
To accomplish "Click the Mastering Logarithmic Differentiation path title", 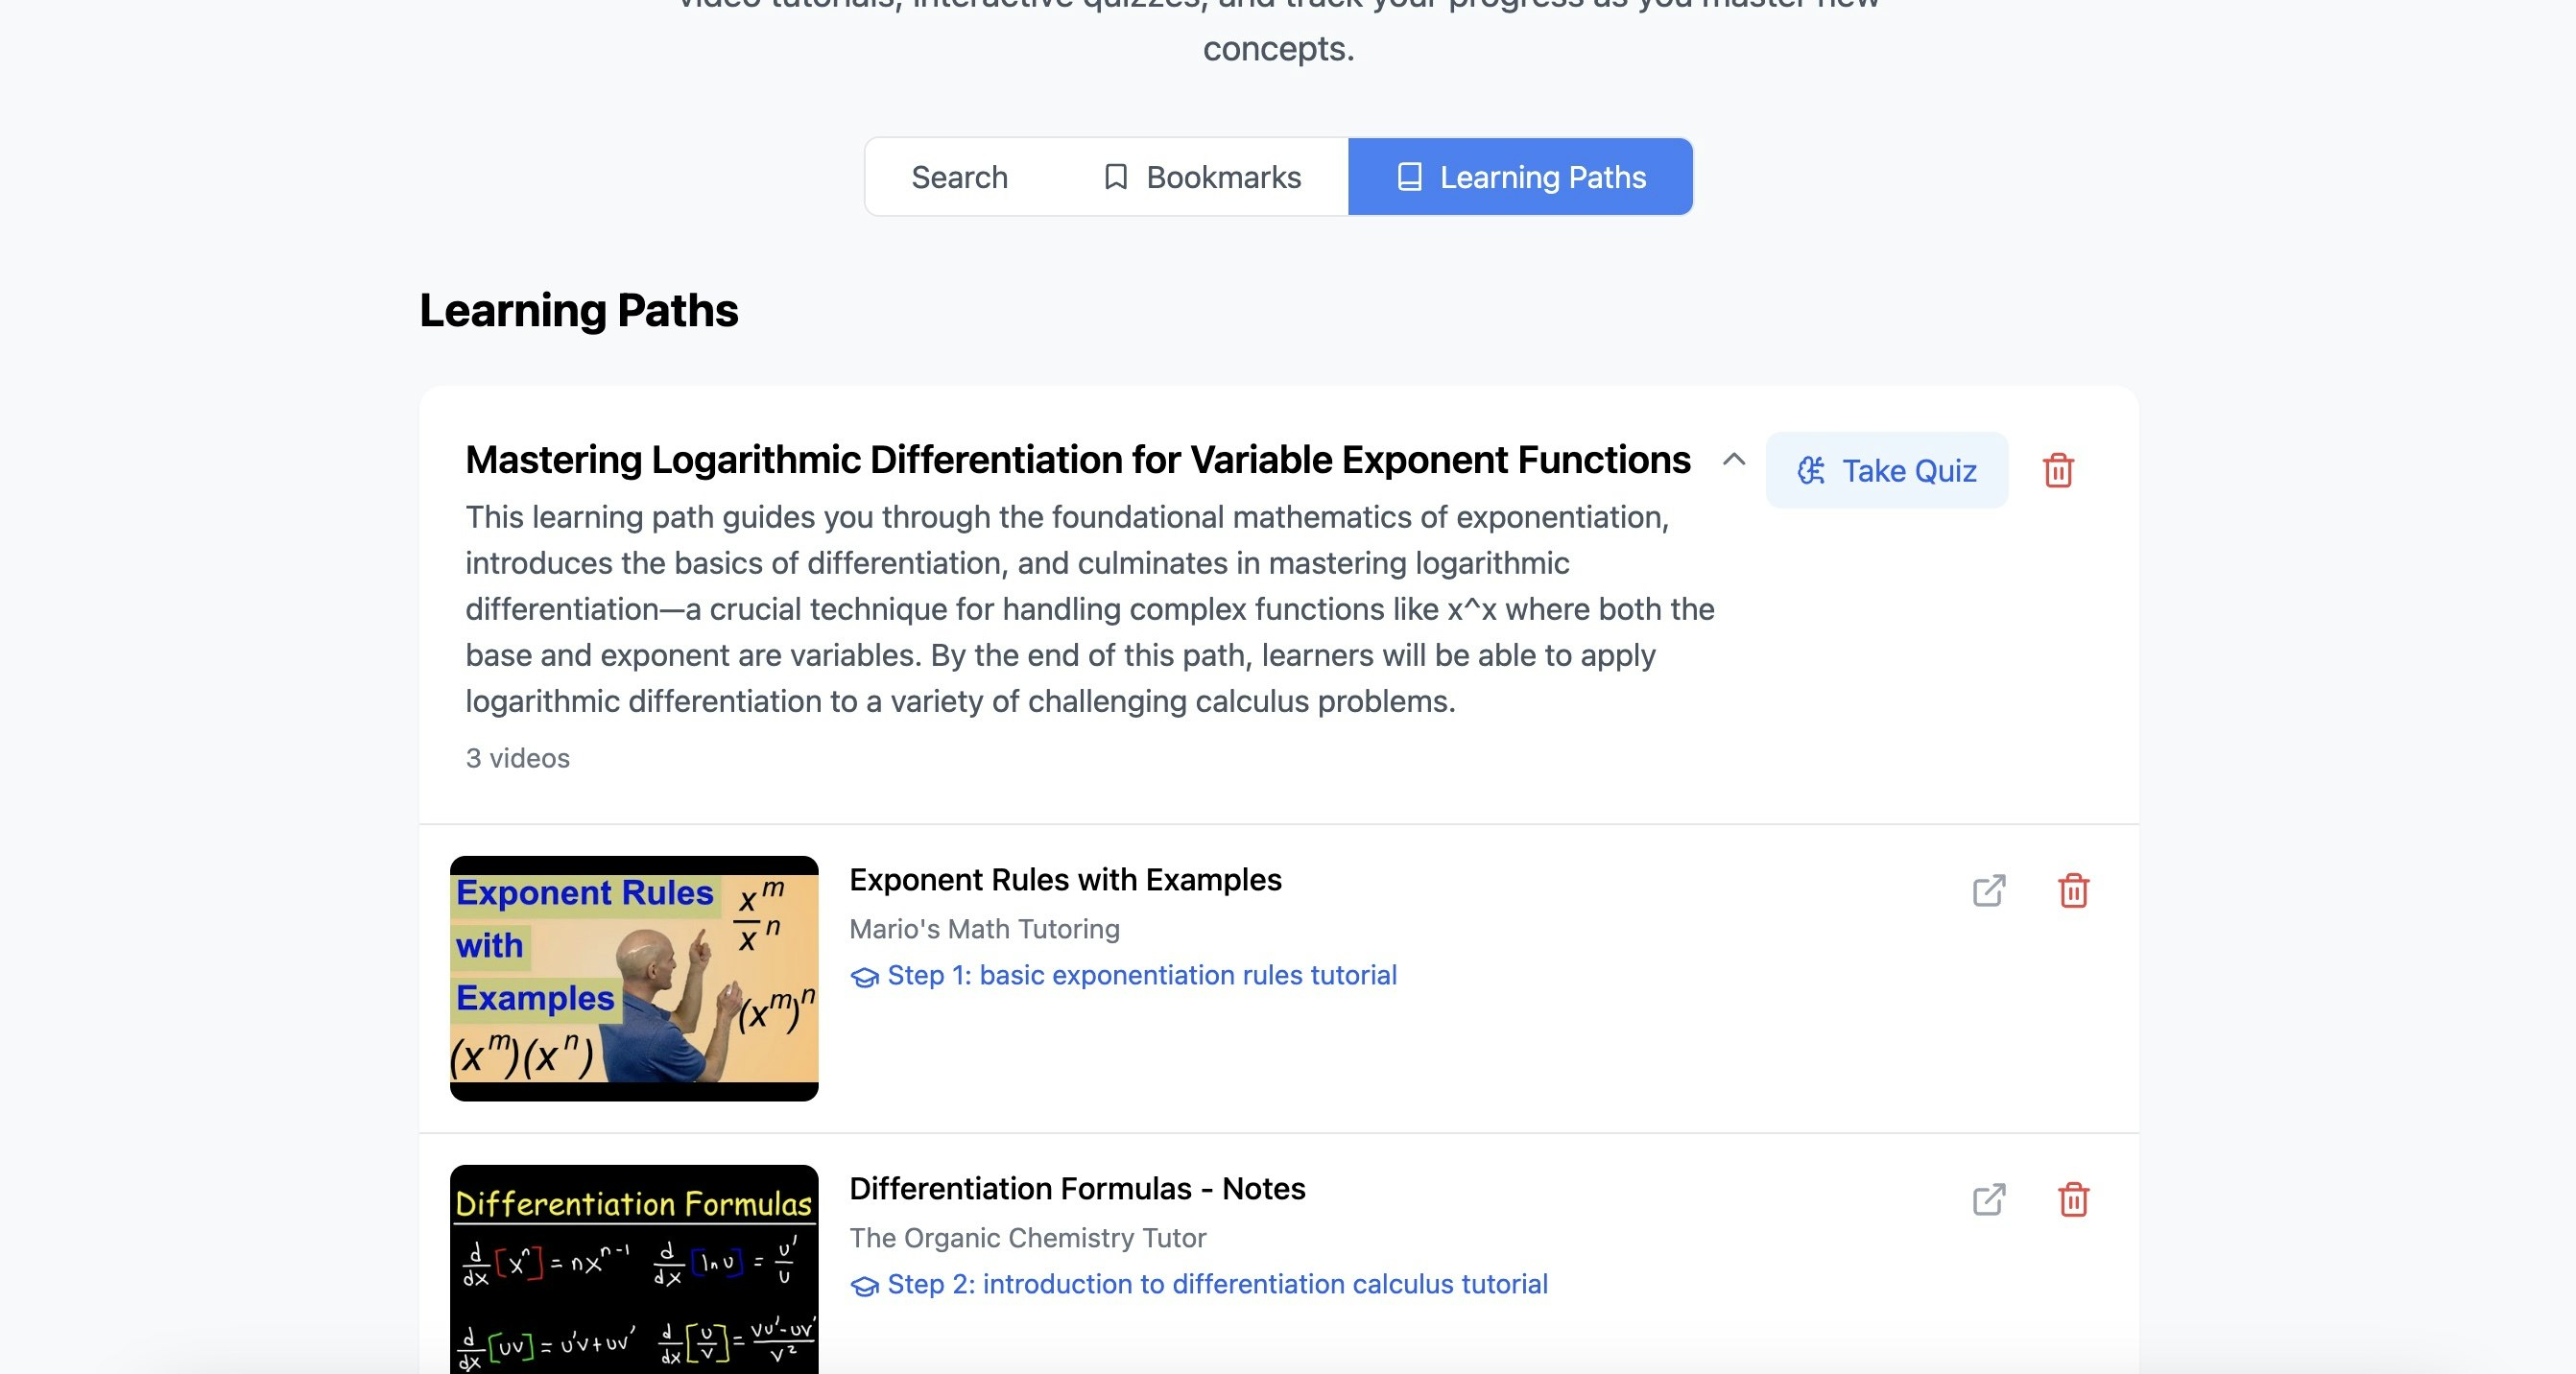I will (1077, 460).
